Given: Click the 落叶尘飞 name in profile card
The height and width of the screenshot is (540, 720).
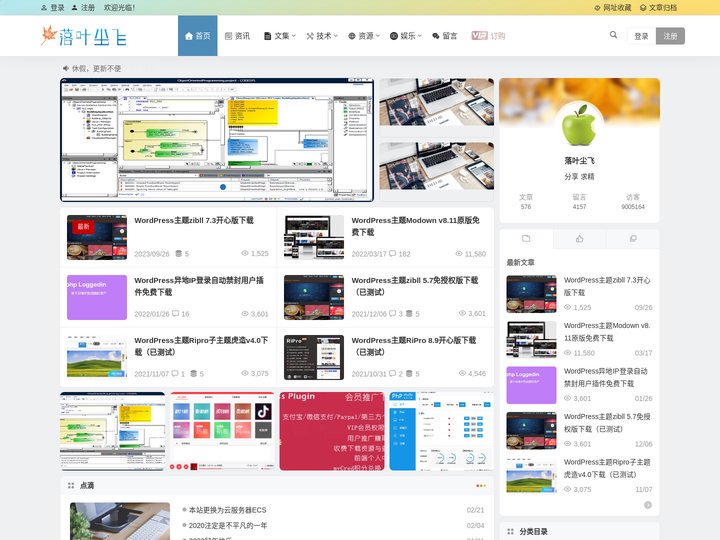Looking at the screenshot, I should (x=579, y=161).
